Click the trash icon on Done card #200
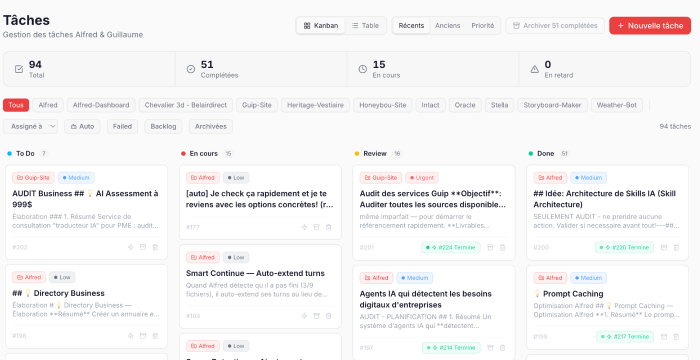Image resolution: width=700 pixels, height=360 pixels. click(x=676, y=247)
